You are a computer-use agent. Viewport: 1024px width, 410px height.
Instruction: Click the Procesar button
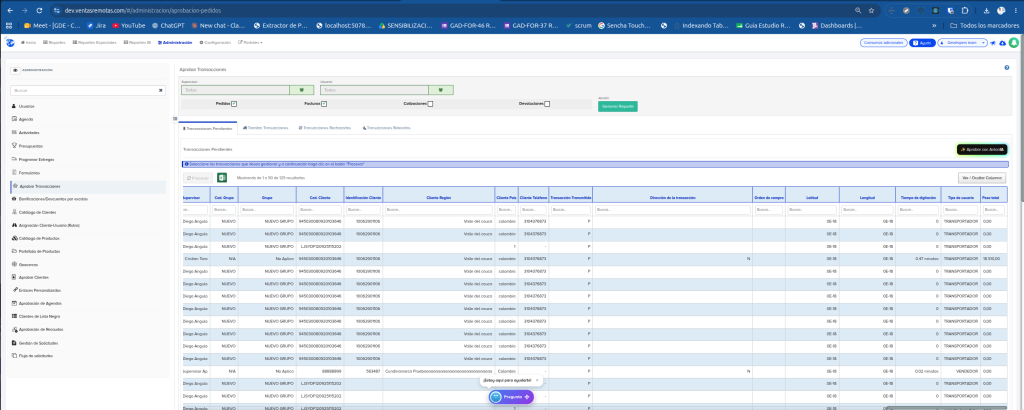198,178
